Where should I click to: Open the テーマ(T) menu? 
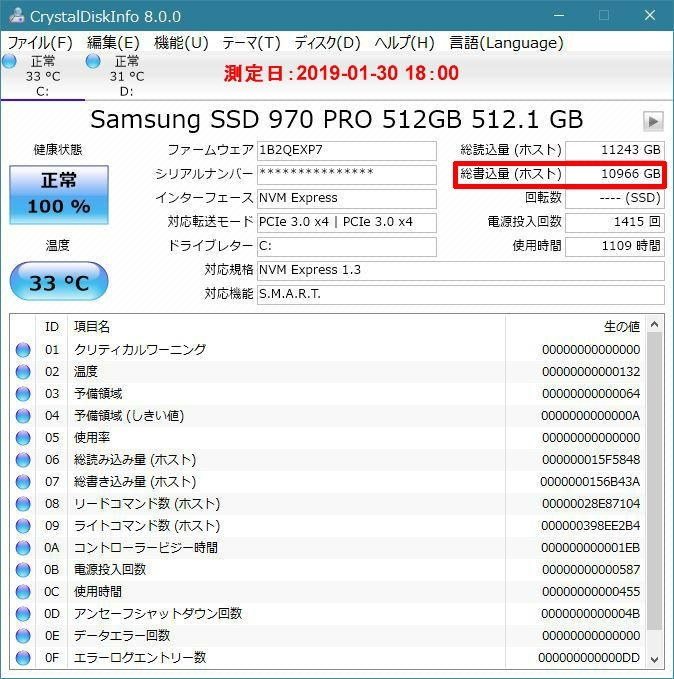click(251, 43)
